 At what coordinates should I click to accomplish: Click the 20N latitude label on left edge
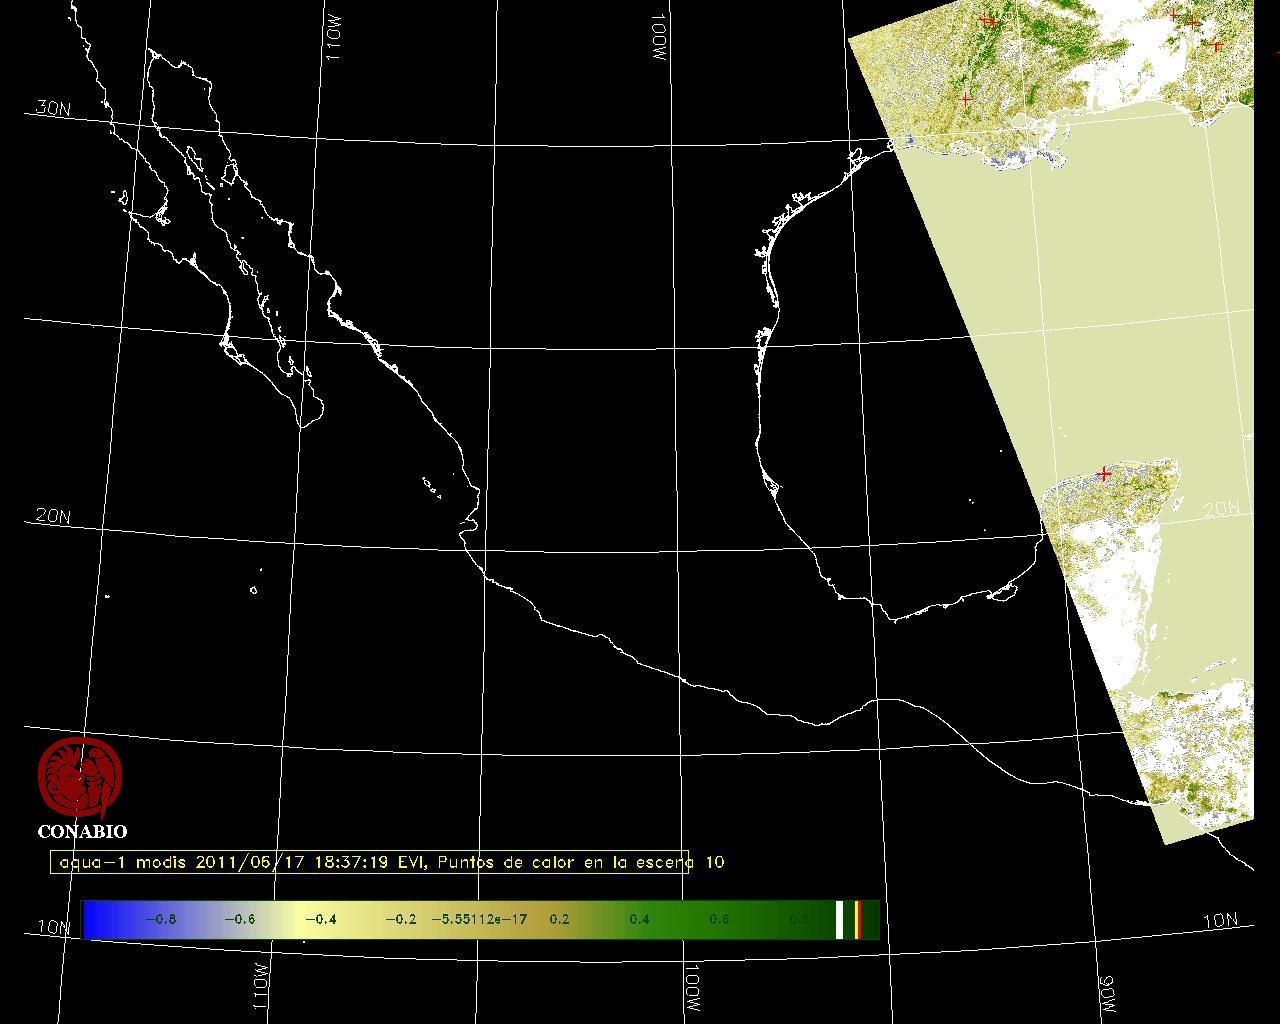tap(52, 516)
